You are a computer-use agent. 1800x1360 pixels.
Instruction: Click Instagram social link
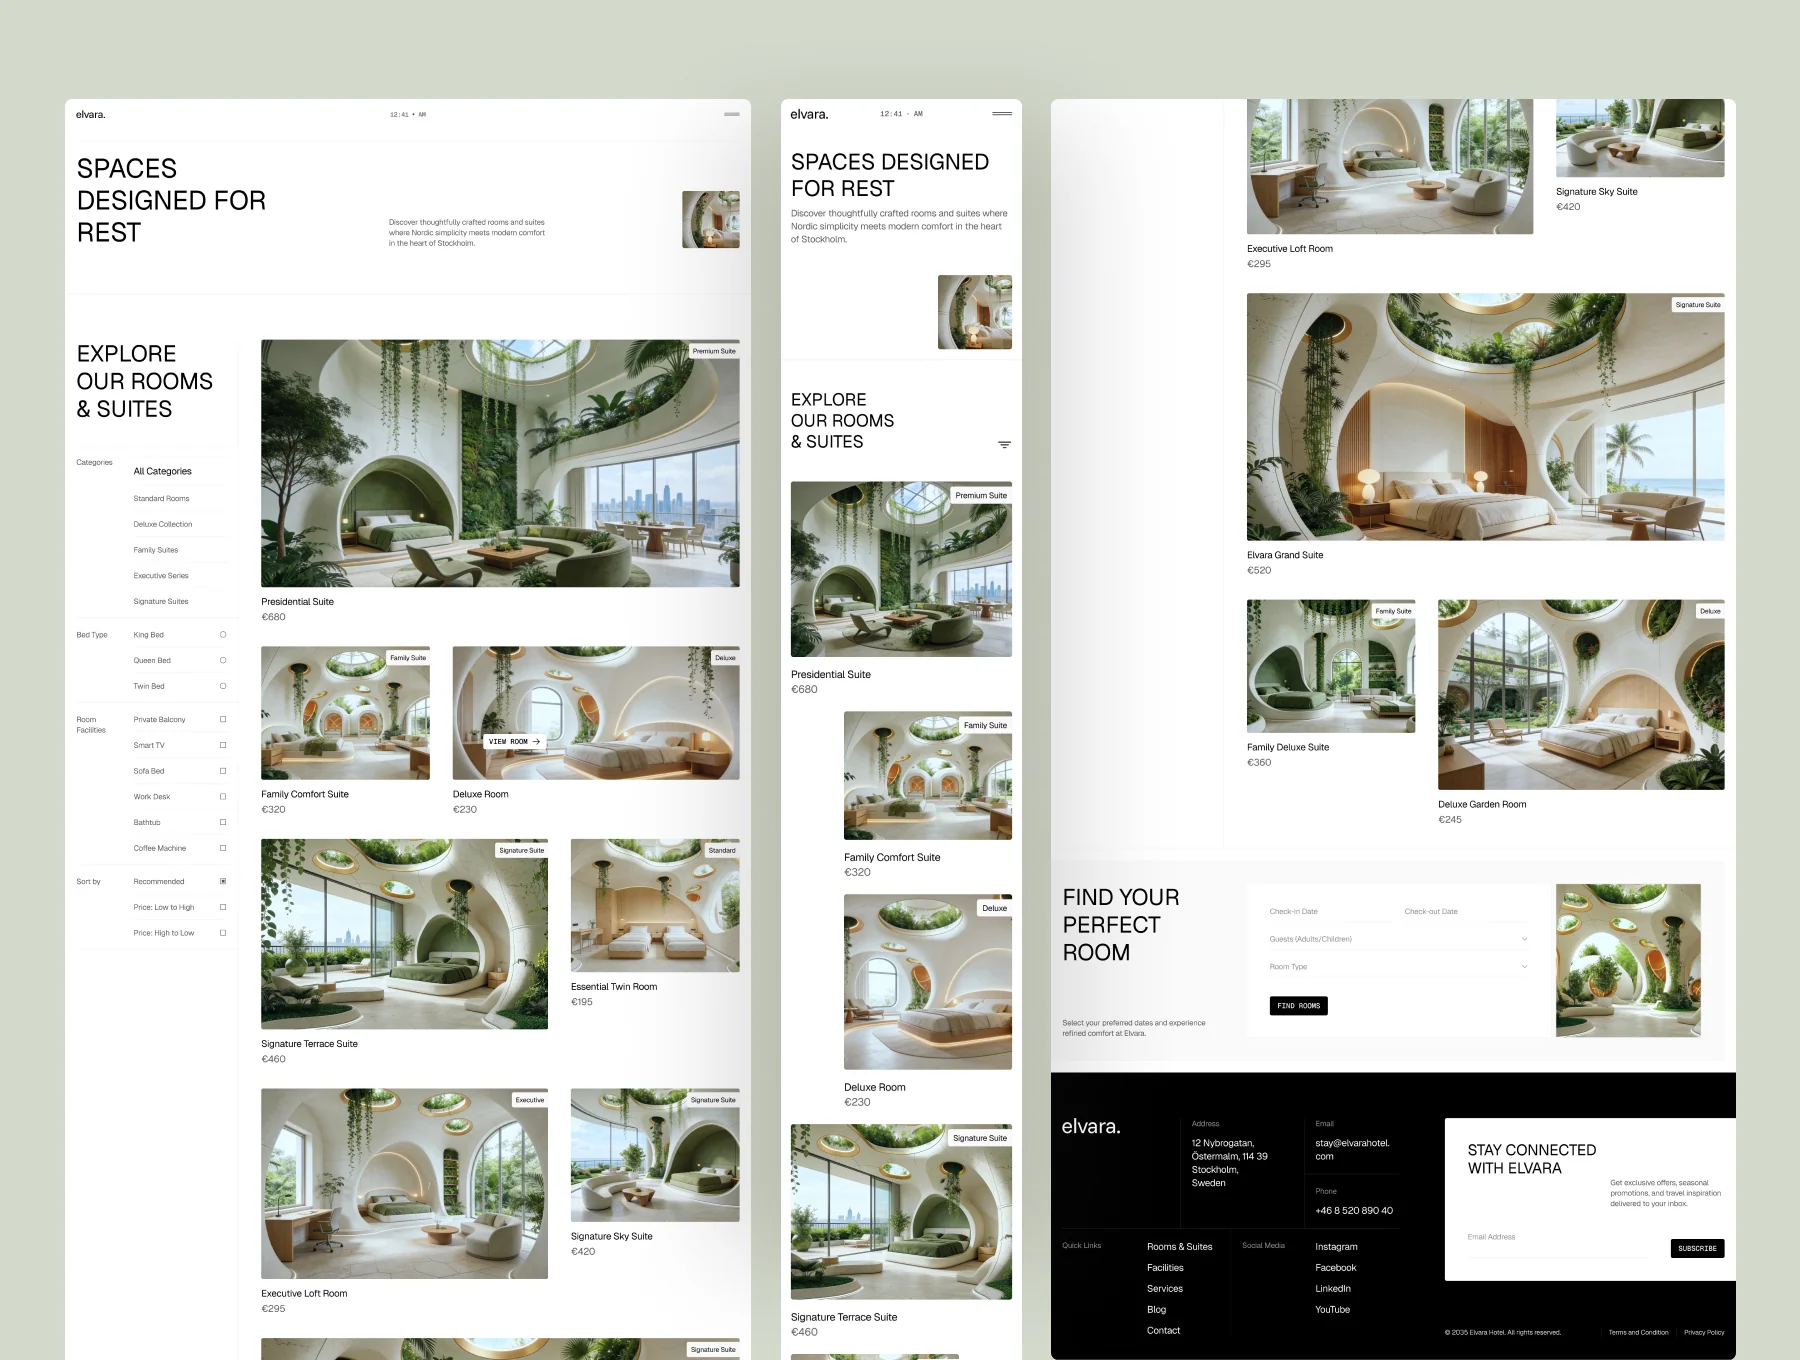pyautogui.click(x=1336, y=1247)
